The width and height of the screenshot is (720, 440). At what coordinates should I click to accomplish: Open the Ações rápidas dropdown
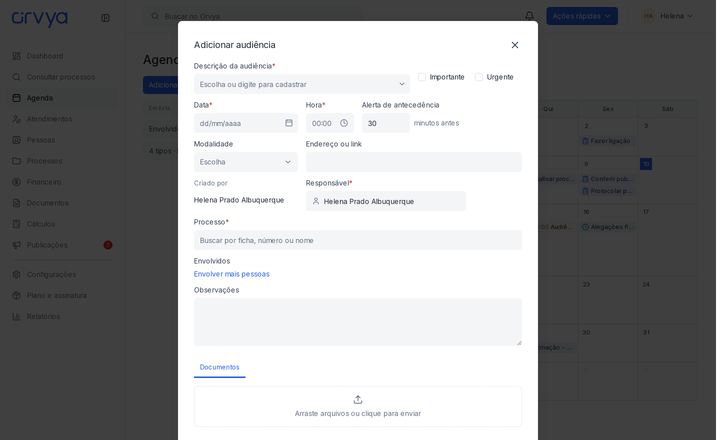[x=581, y=16]
